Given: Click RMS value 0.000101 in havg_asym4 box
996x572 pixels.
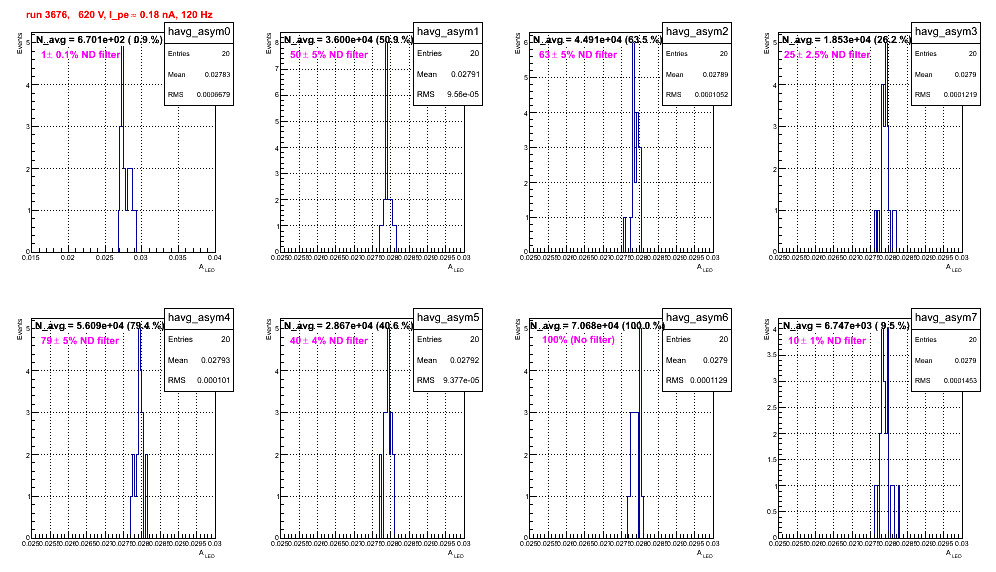Looking at the screenshot, I should click(213, 380).
